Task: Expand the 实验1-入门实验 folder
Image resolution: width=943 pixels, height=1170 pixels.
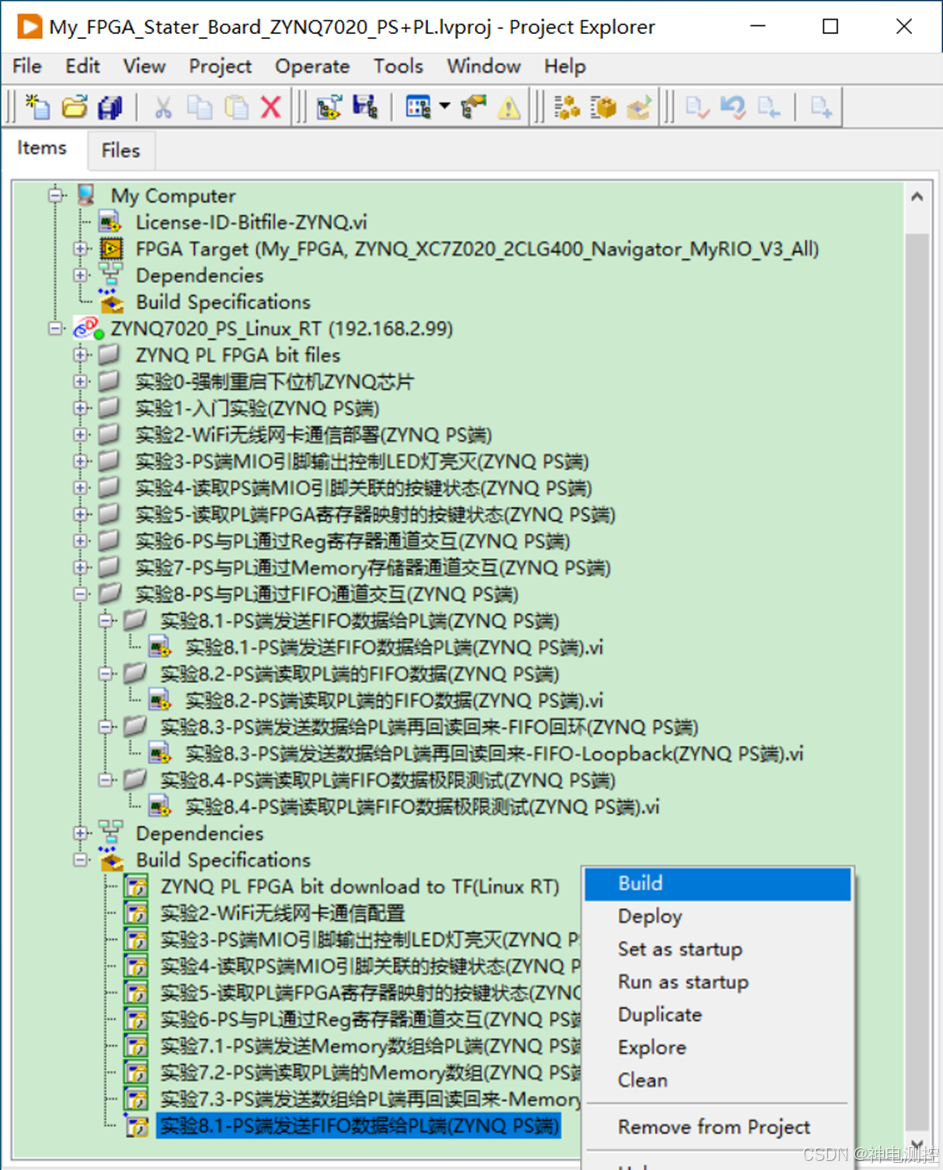Action: pyautogui.click(x=81, y=408)
